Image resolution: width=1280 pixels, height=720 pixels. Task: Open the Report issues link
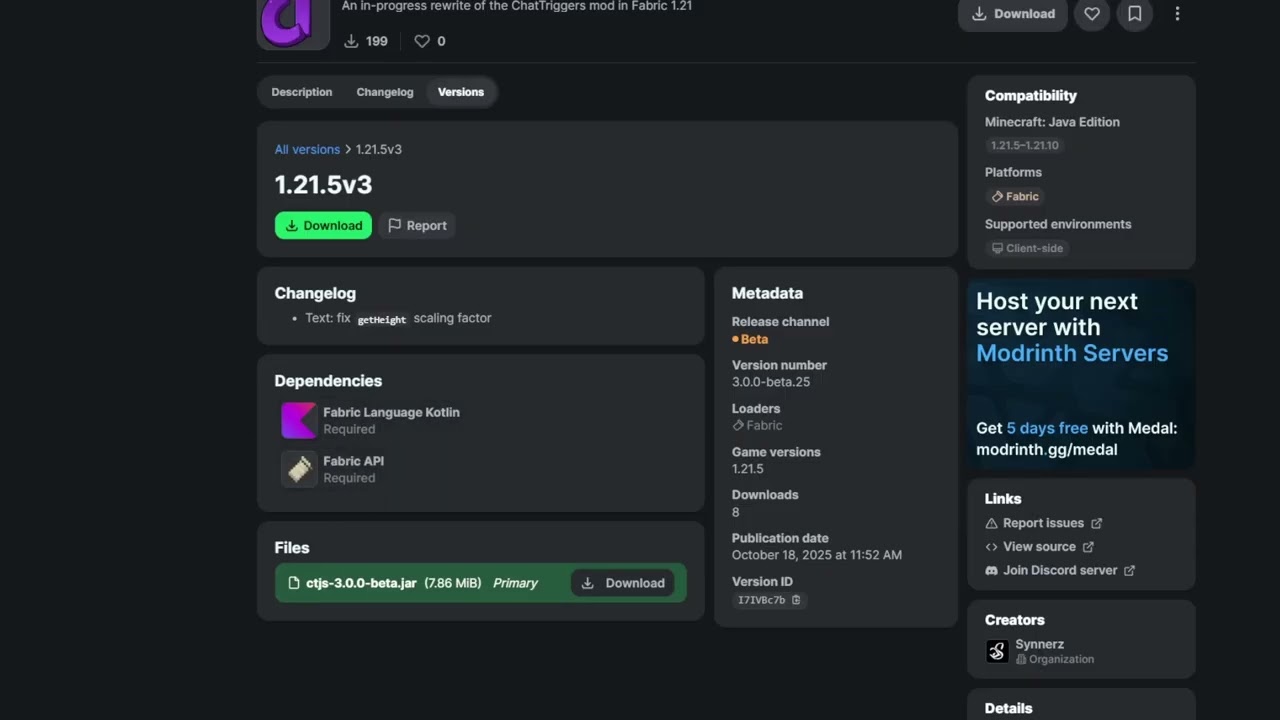(x=1043, y=523)
